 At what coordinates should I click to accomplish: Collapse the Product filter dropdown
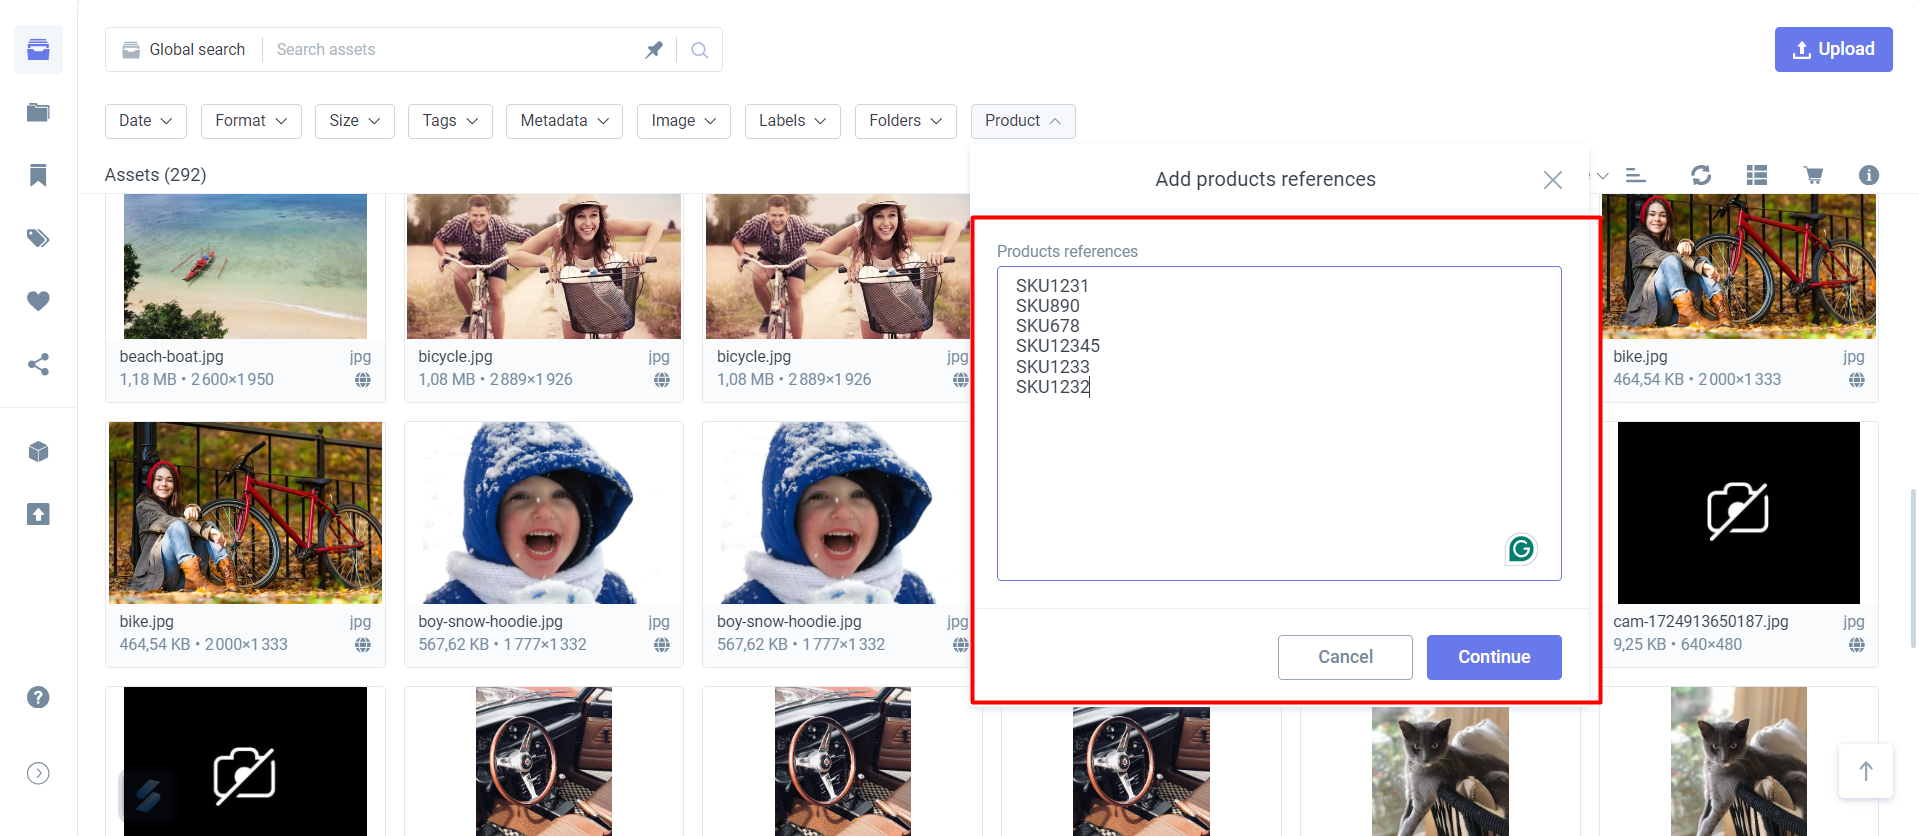[x=1022, y=121]
